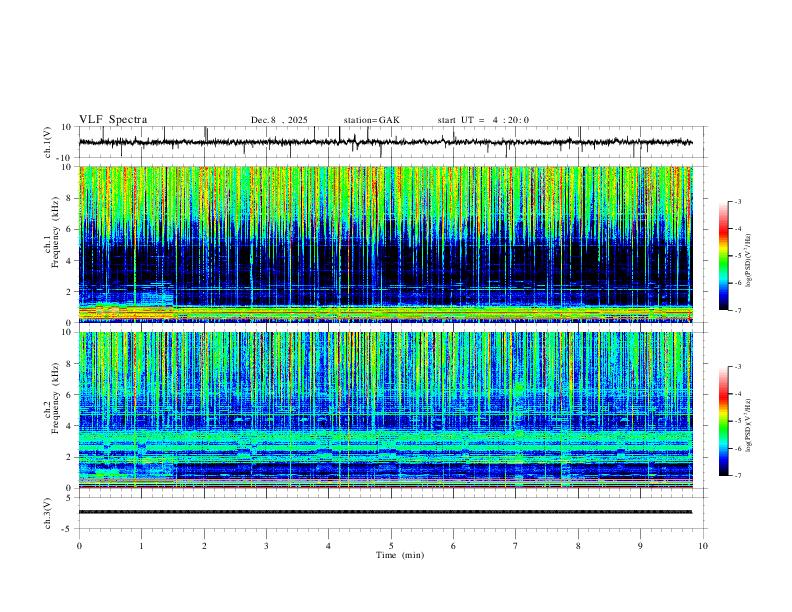Click the ch.1 spectrogram color scale bar
This screenshot has width=792, height=612.
tap(724, 256)
